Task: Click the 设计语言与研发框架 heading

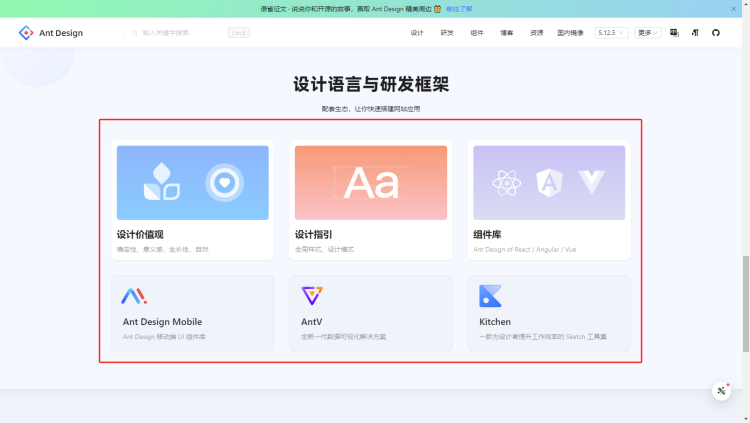Action: [x=371, y=84]
